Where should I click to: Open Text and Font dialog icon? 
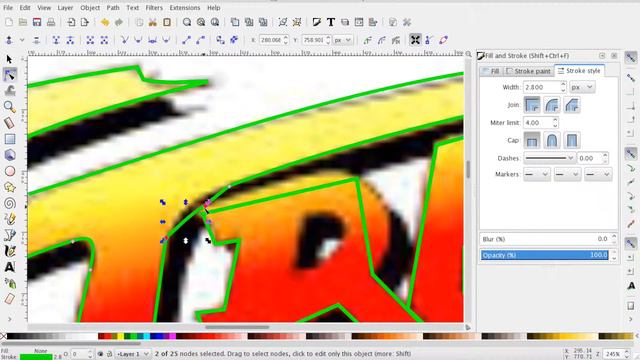[331, 22]
